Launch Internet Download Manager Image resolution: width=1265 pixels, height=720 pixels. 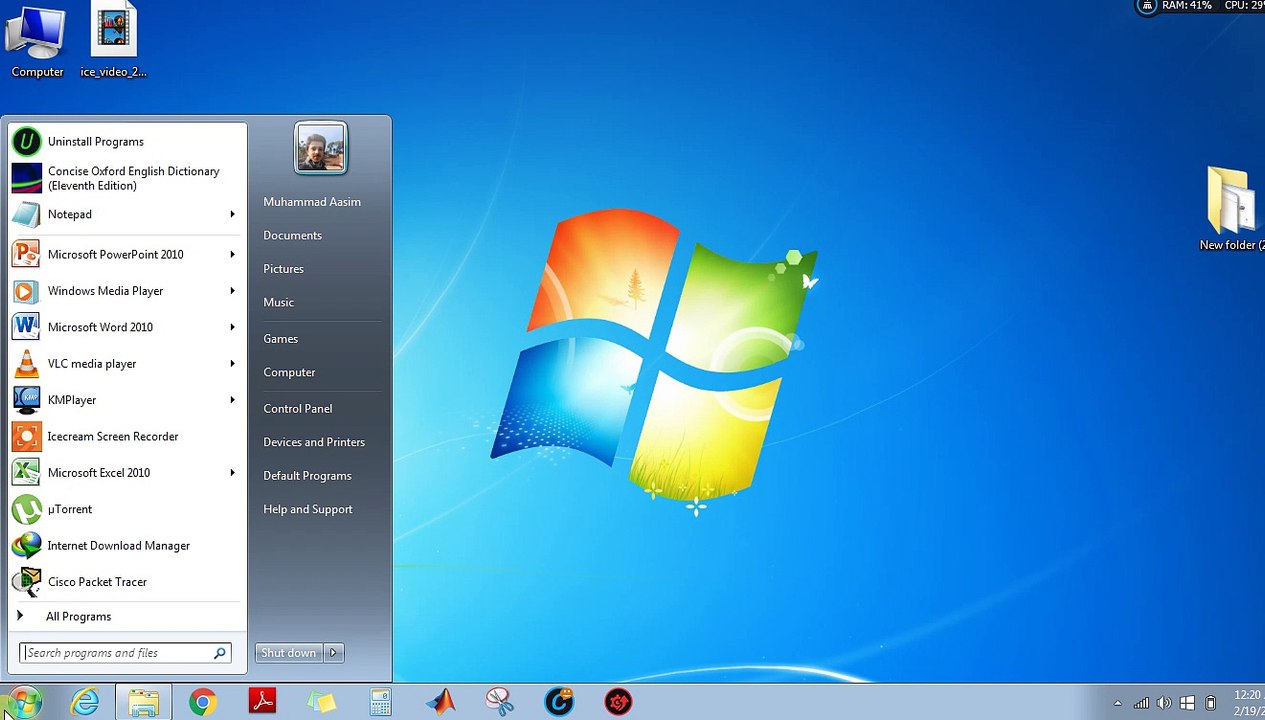(127, 546)
